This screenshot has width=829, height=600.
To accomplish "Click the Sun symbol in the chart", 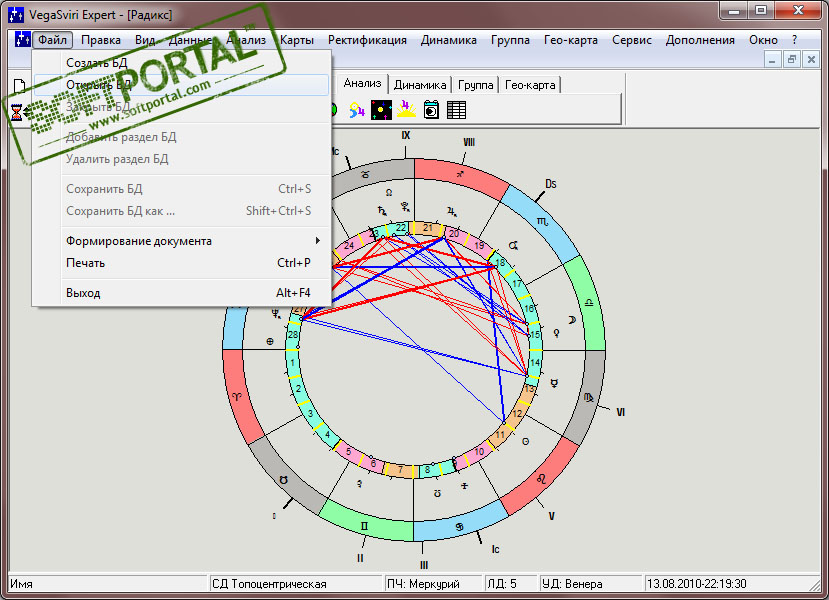I will (x=525, y=441).
